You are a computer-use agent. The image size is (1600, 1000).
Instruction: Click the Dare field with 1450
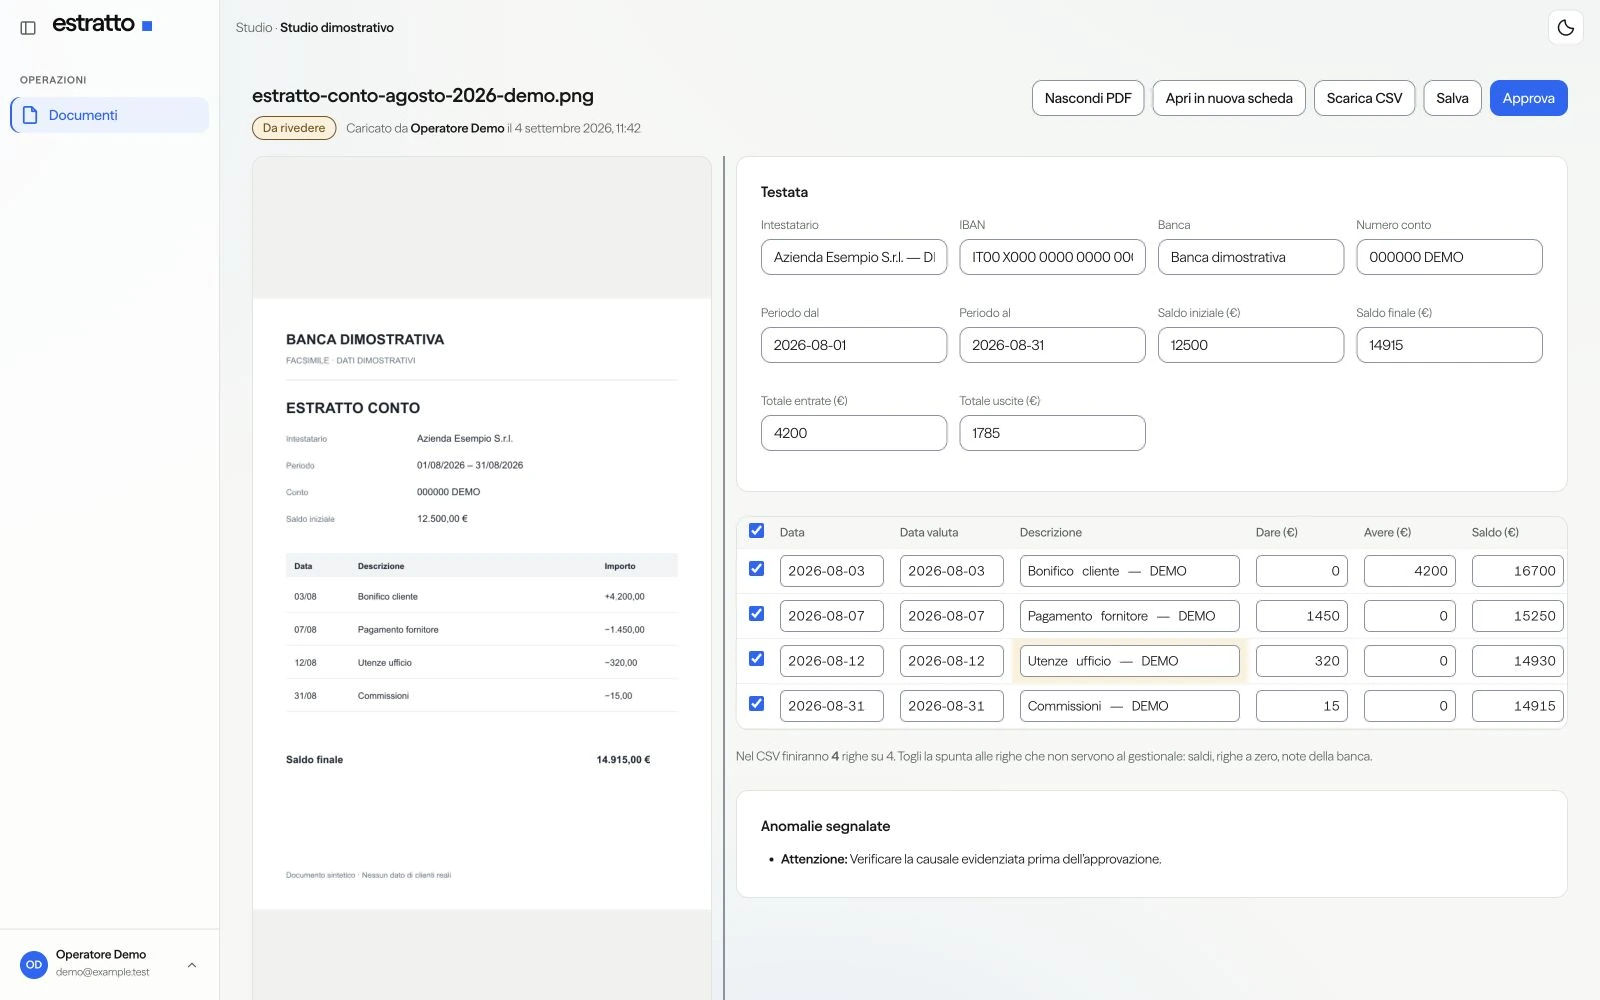(1302, 616)
